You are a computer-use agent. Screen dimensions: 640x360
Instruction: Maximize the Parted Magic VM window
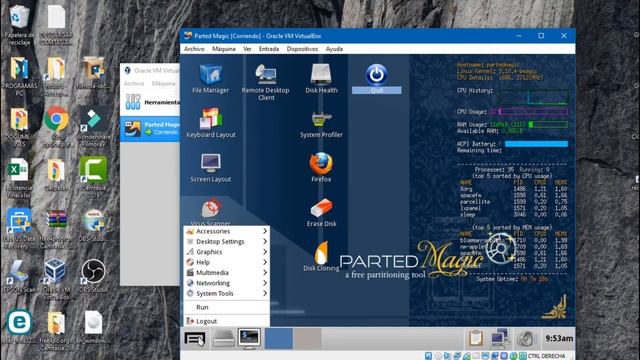click(541, 36)
